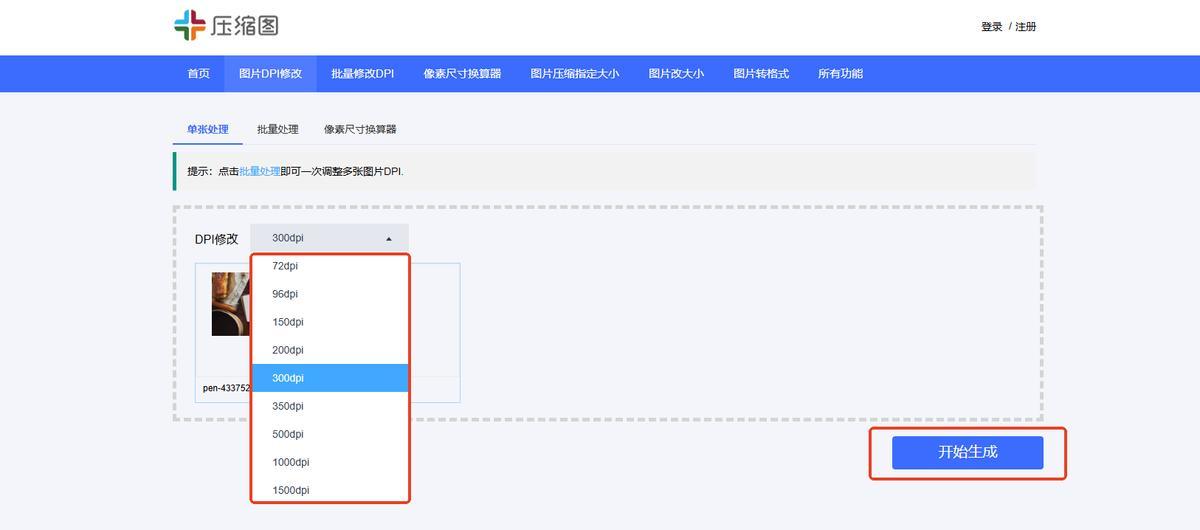Switch to the 像素尺寸换算器 tab below navigation
Viewport: 1200px width, 530px height.
pos(360,129)
